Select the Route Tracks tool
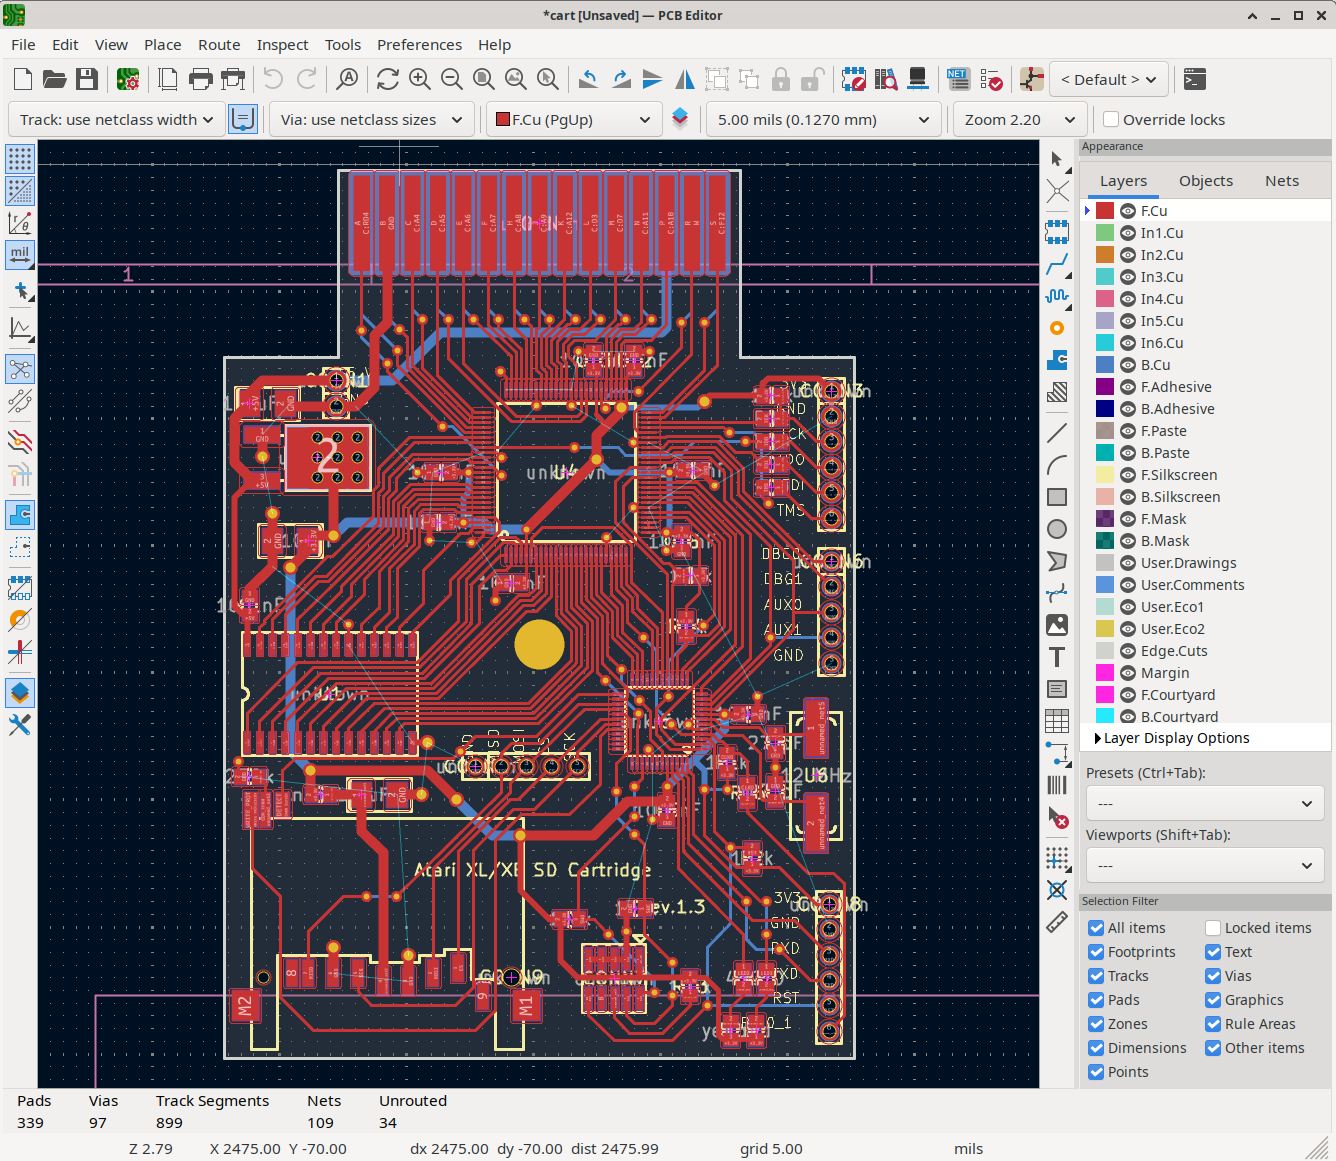This screenshot has height=1161, width=1336. (1057, 265)
